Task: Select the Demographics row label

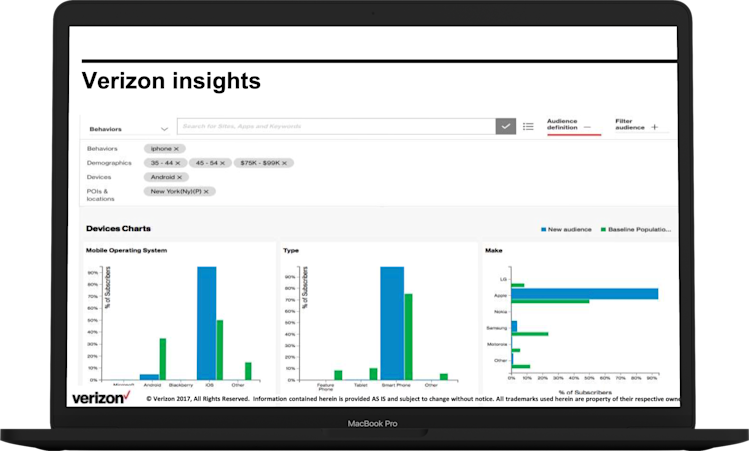Action: click(109, 163)
